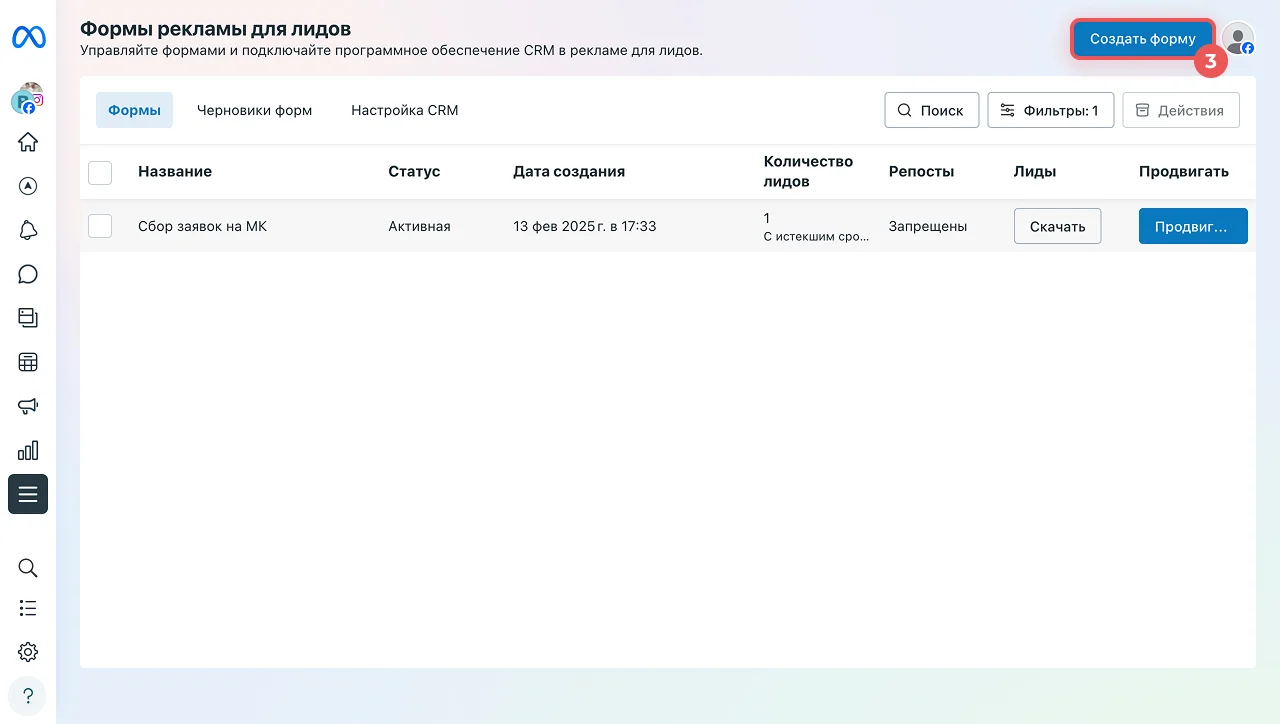Open Insights bar chart icon

pos(28,450)
